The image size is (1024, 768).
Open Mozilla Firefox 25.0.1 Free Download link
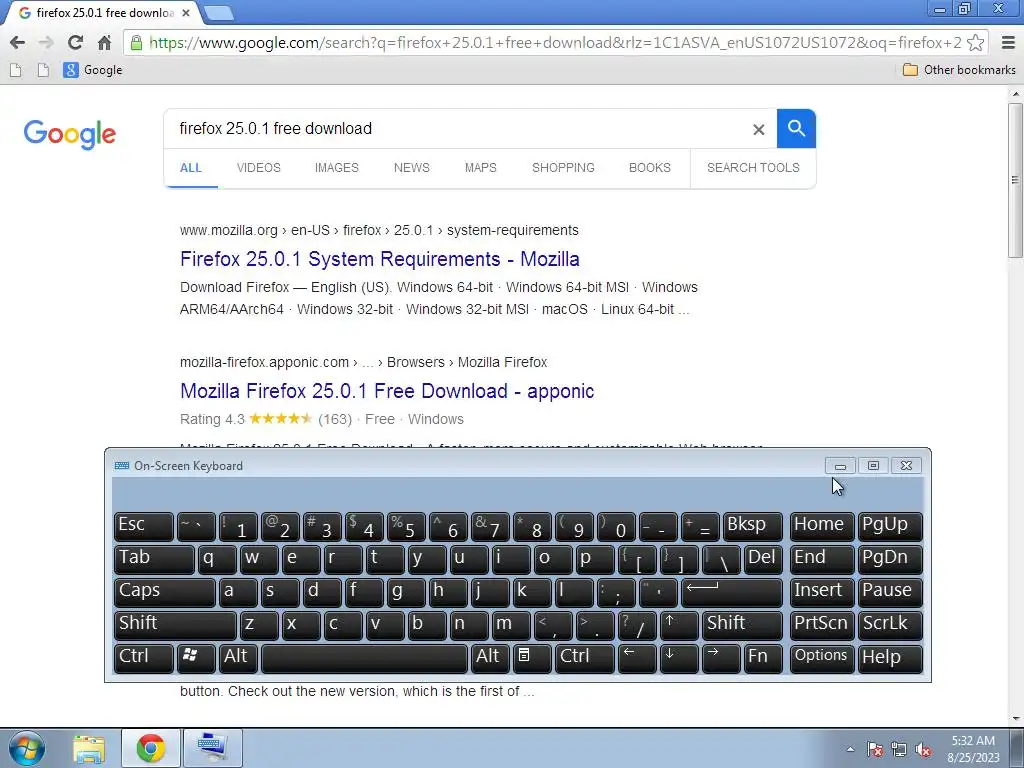point(387,391)
